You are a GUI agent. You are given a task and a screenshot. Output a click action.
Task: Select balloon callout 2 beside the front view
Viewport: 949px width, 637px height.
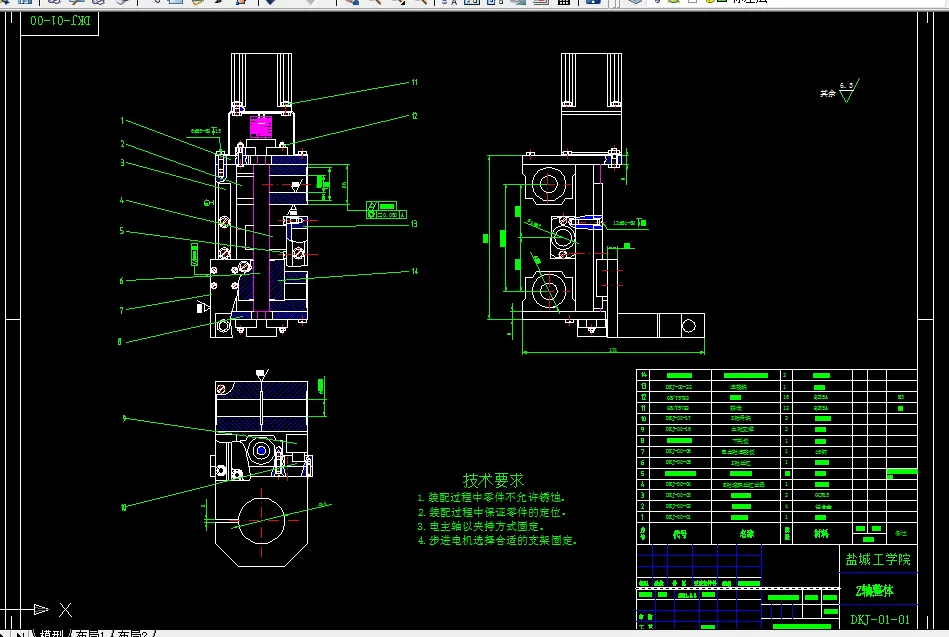click(122, 144)
